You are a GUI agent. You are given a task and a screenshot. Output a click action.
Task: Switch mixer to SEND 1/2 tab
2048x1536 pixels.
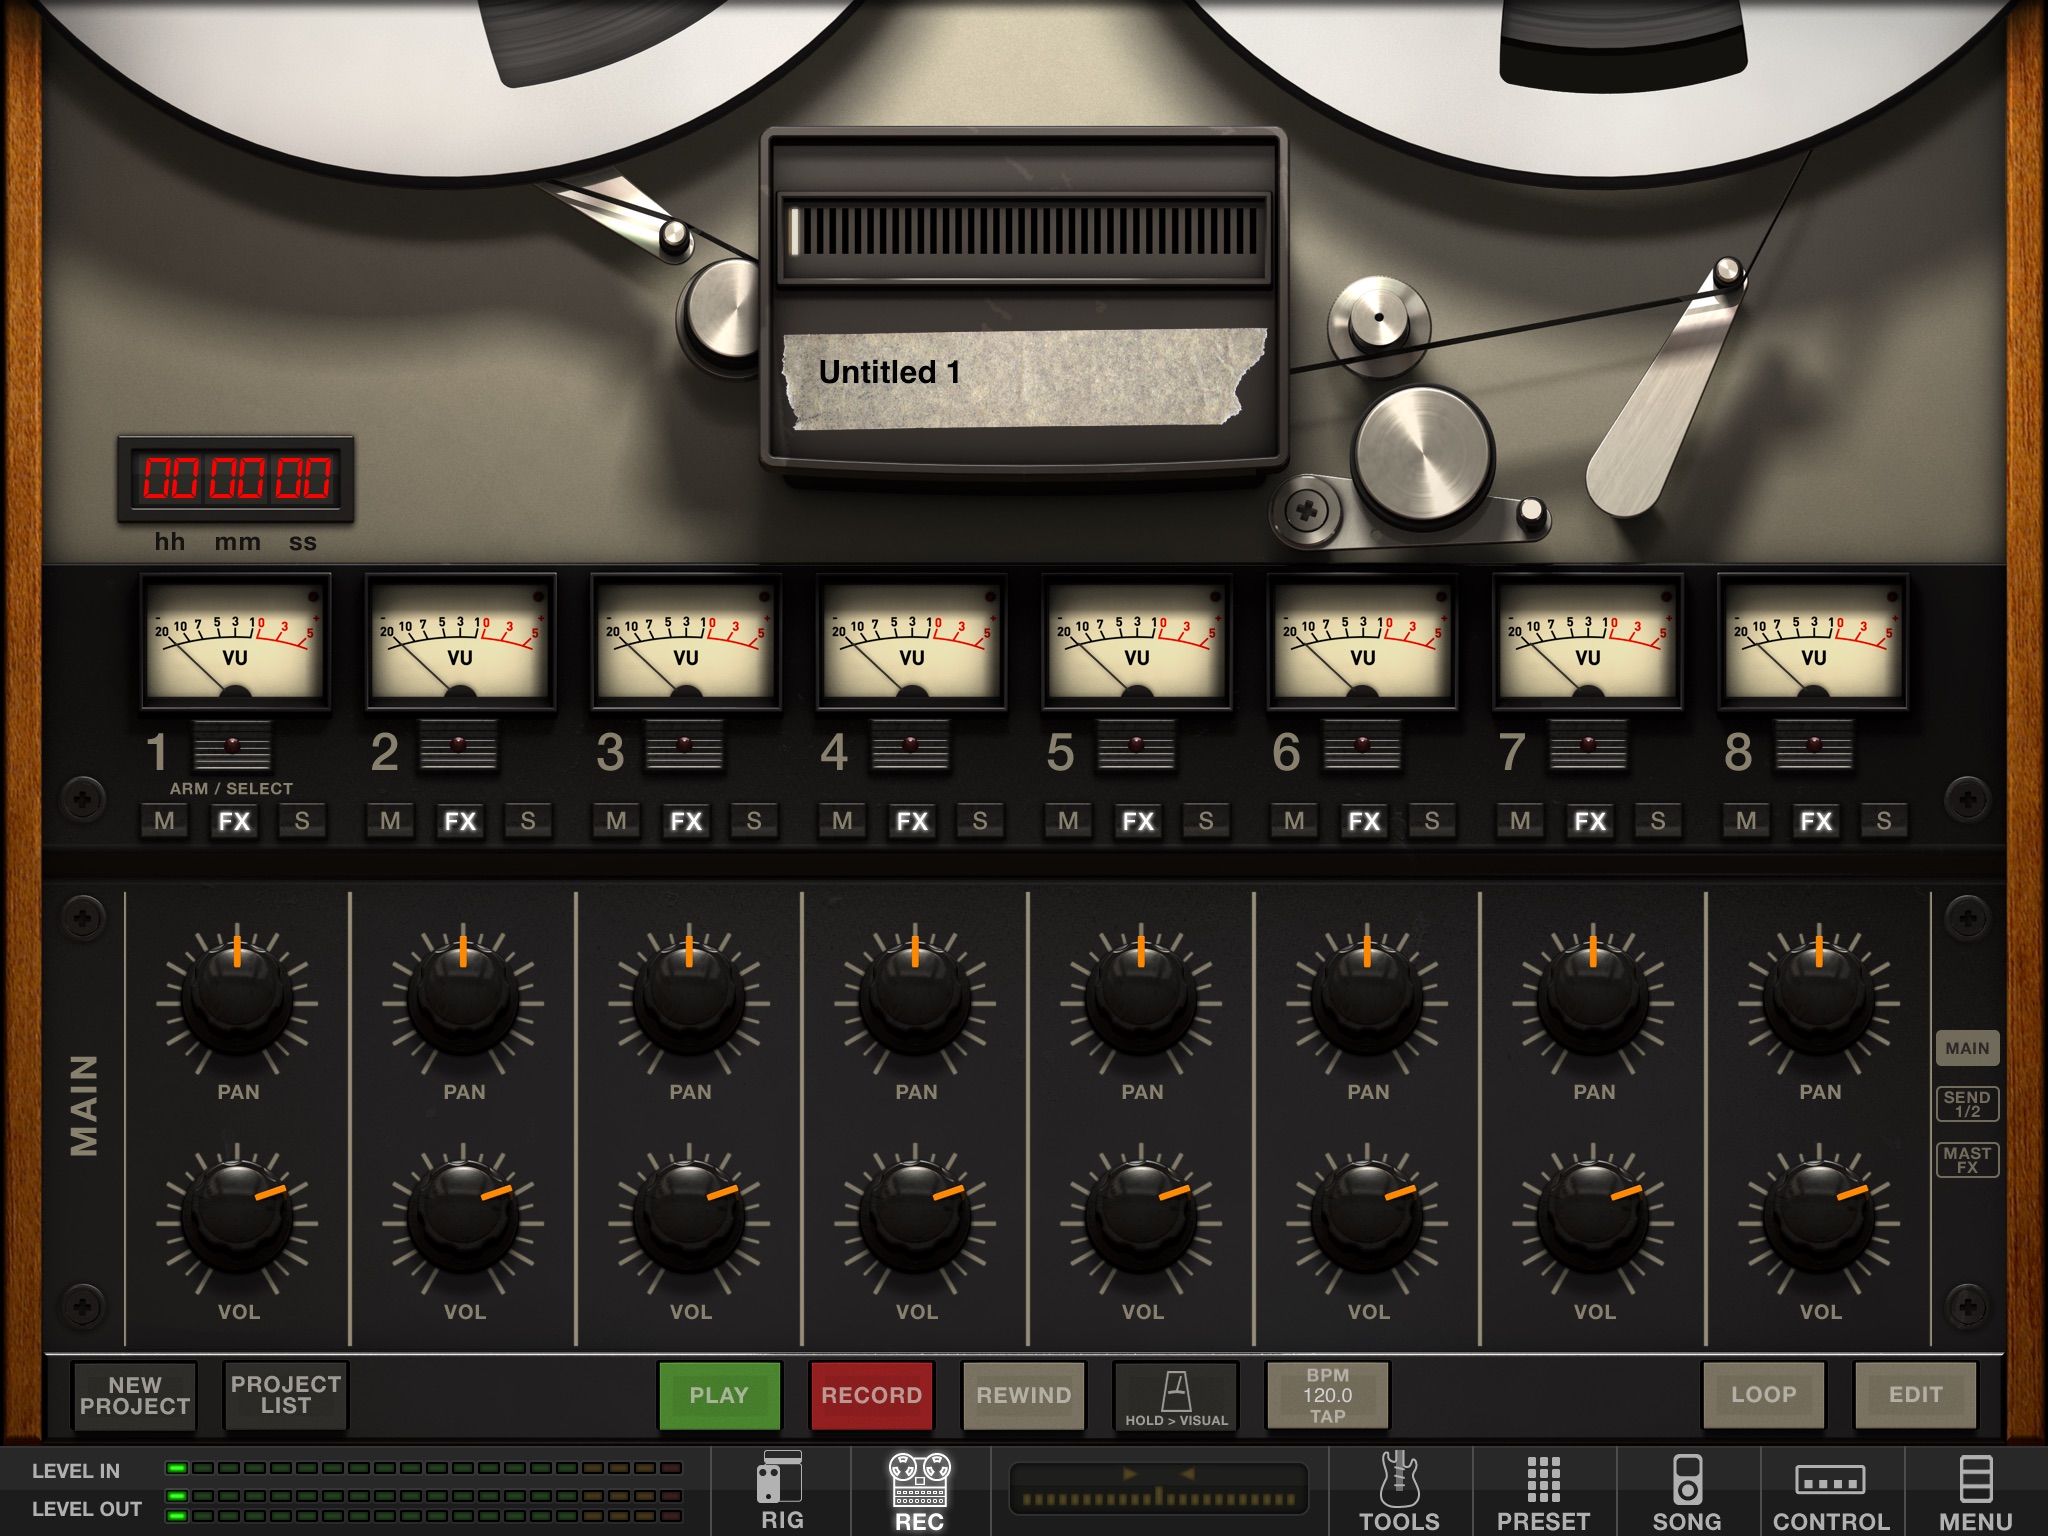[1967, 1104]
